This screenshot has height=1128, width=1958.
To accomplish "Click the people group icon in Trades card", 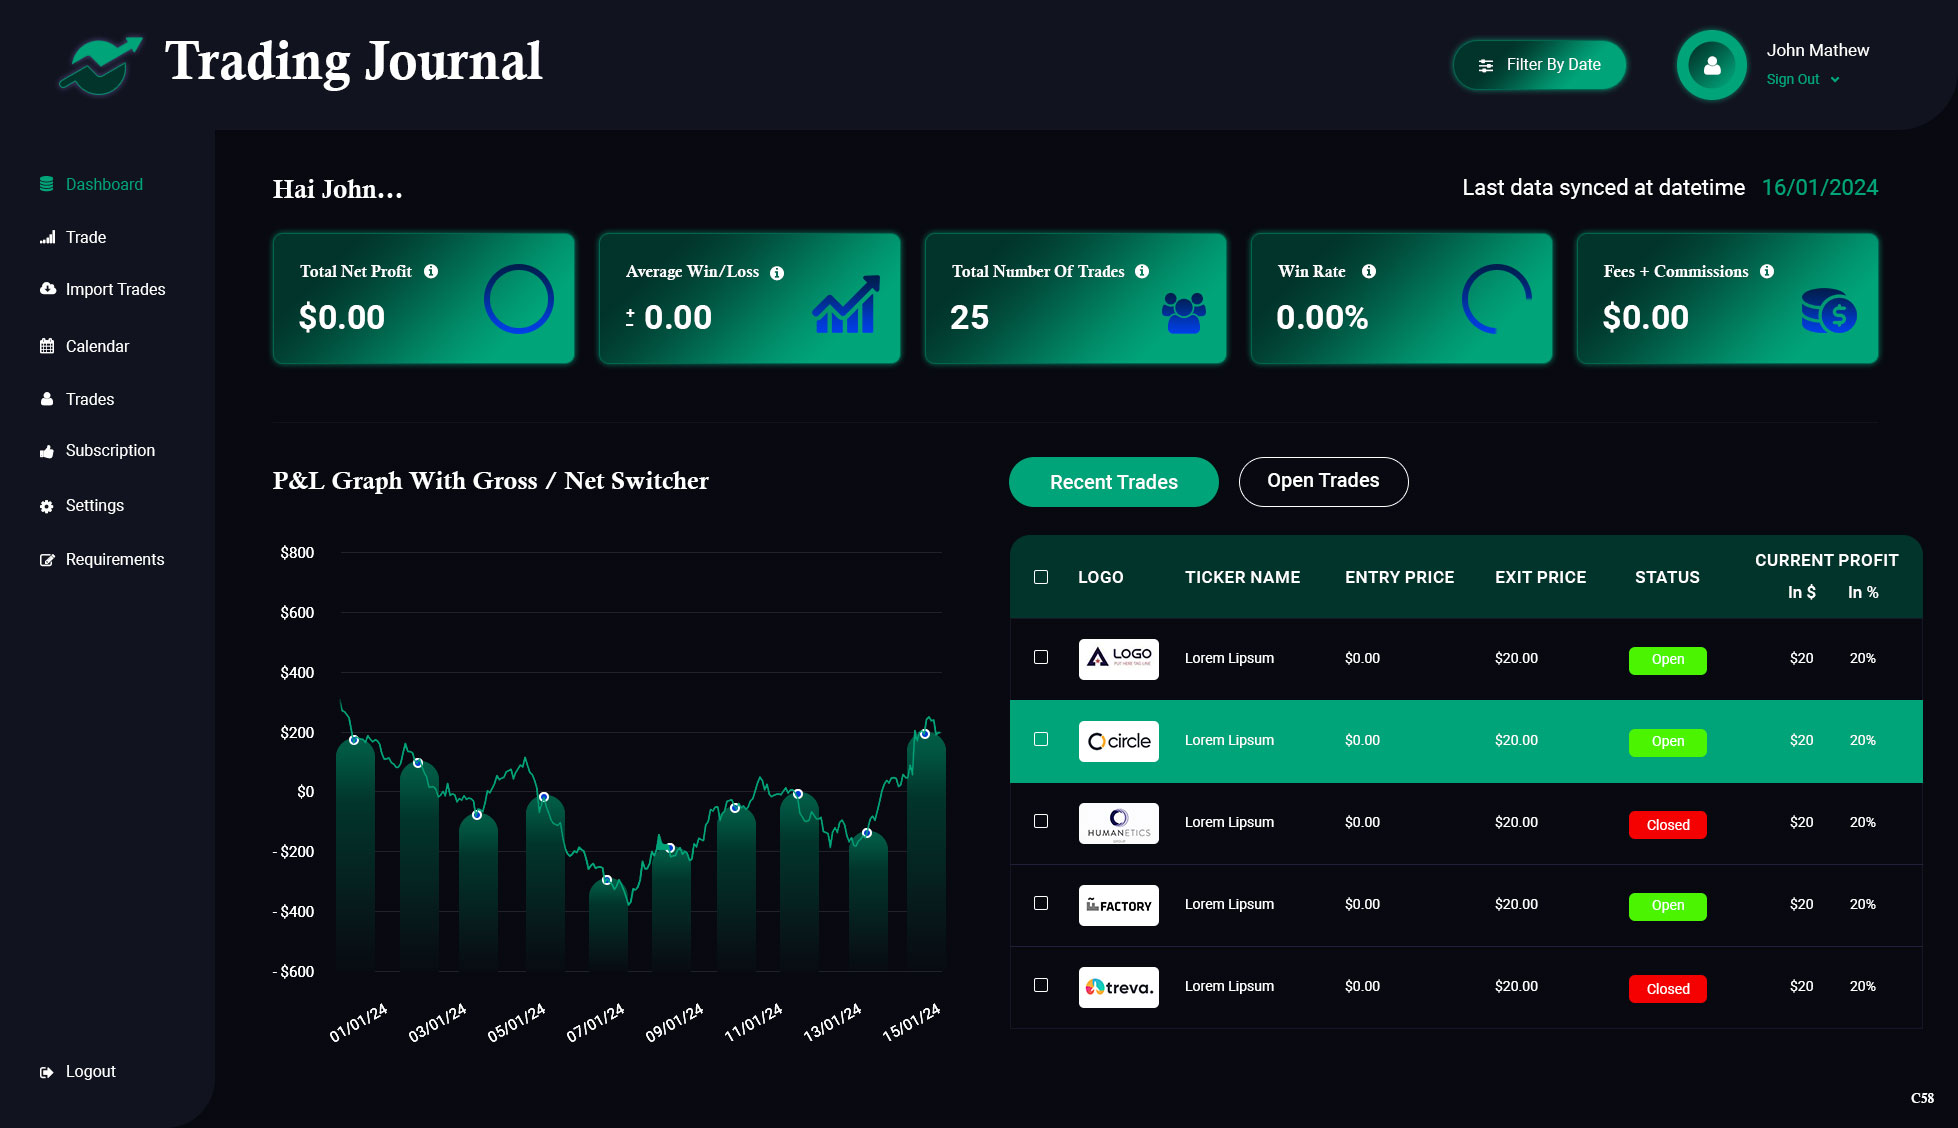I will point(1184,313).
